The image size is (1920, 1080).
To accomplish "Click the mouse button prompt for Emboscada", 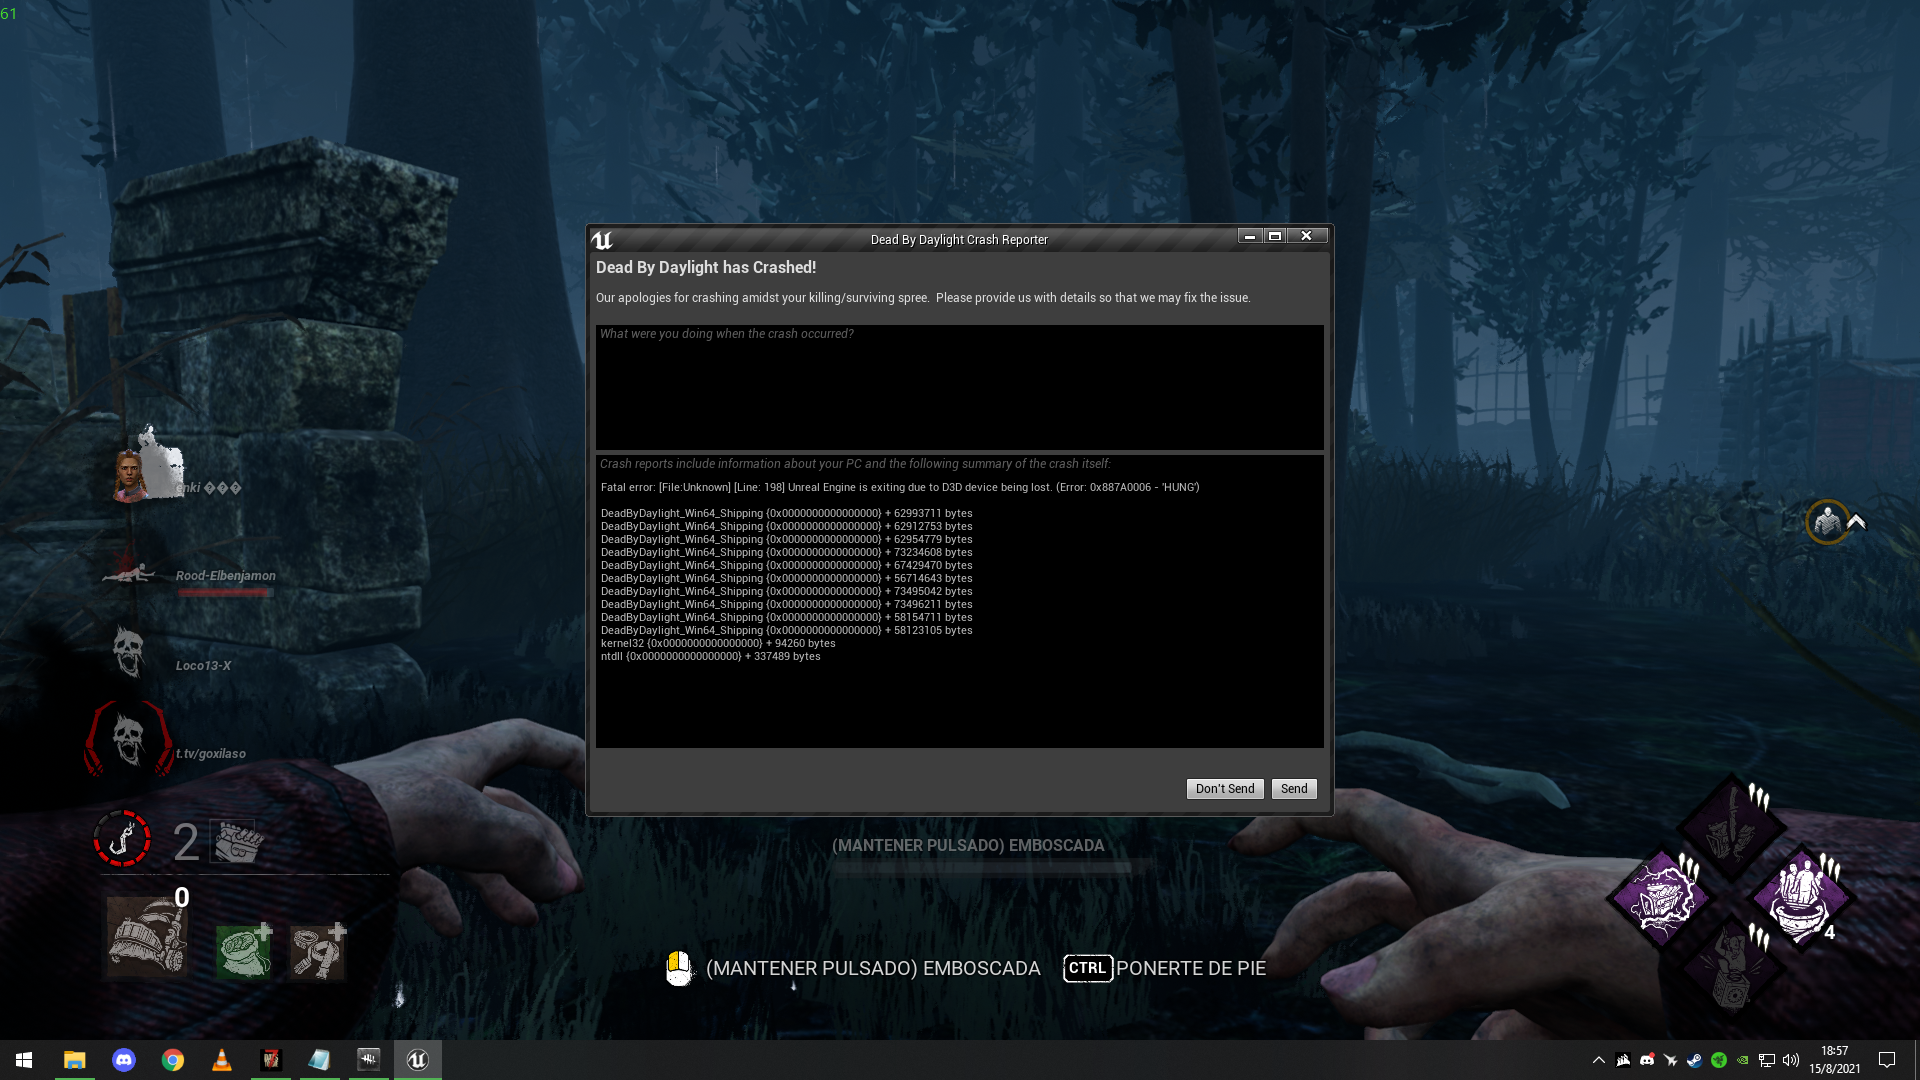I will pyautogui.click(x=679, y=968).
